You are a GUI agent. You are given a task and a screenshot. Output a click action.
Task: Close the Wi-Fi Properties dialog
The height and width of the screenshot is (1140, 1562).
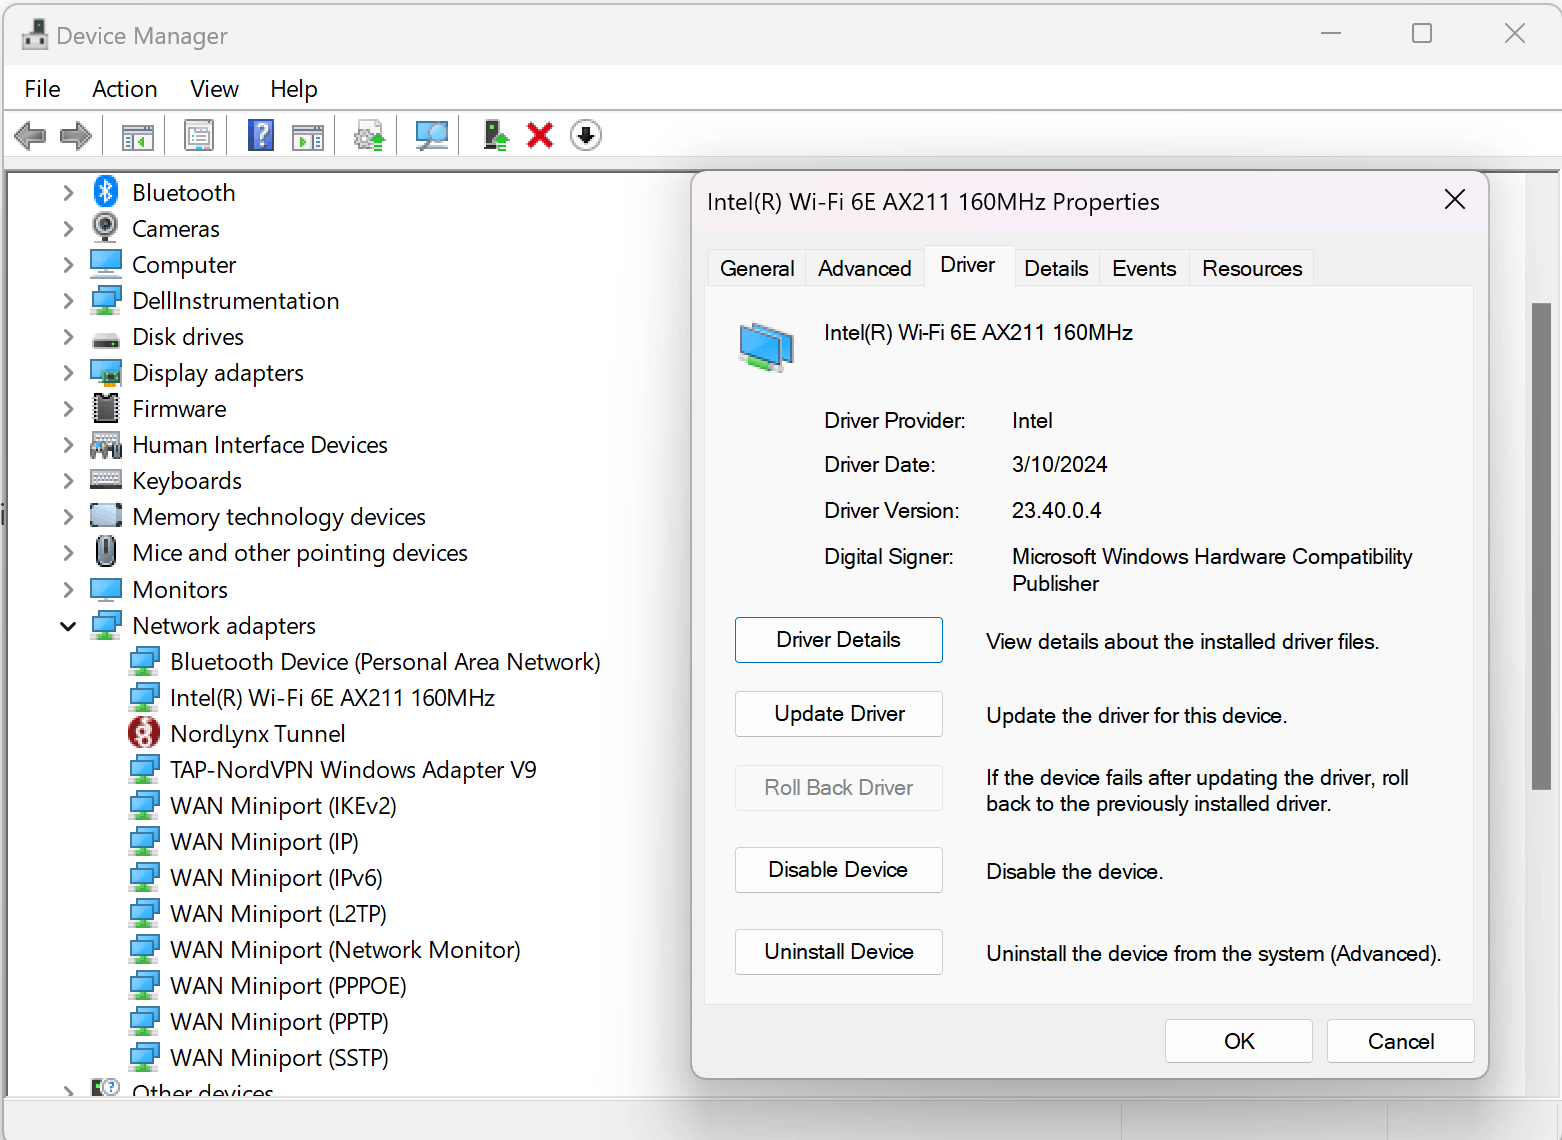tap(1455, 200)
